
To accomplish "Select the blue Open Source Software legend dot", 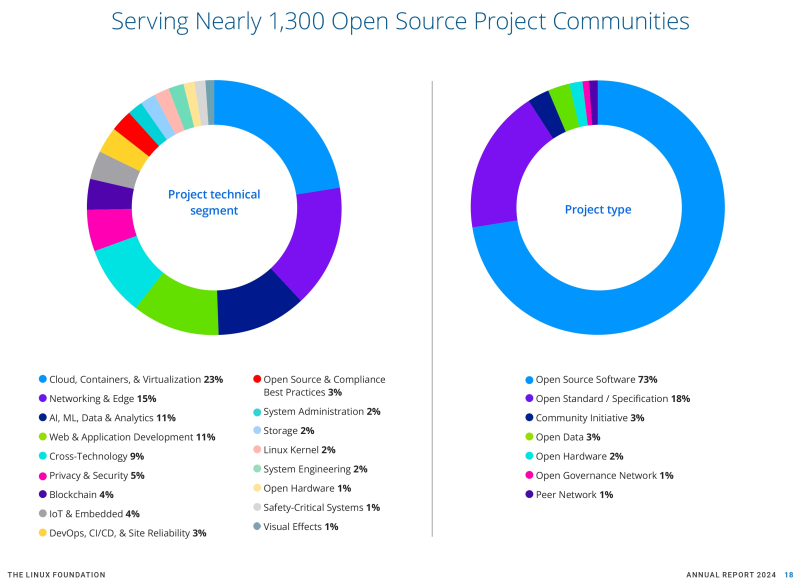I will coord(528,380).
